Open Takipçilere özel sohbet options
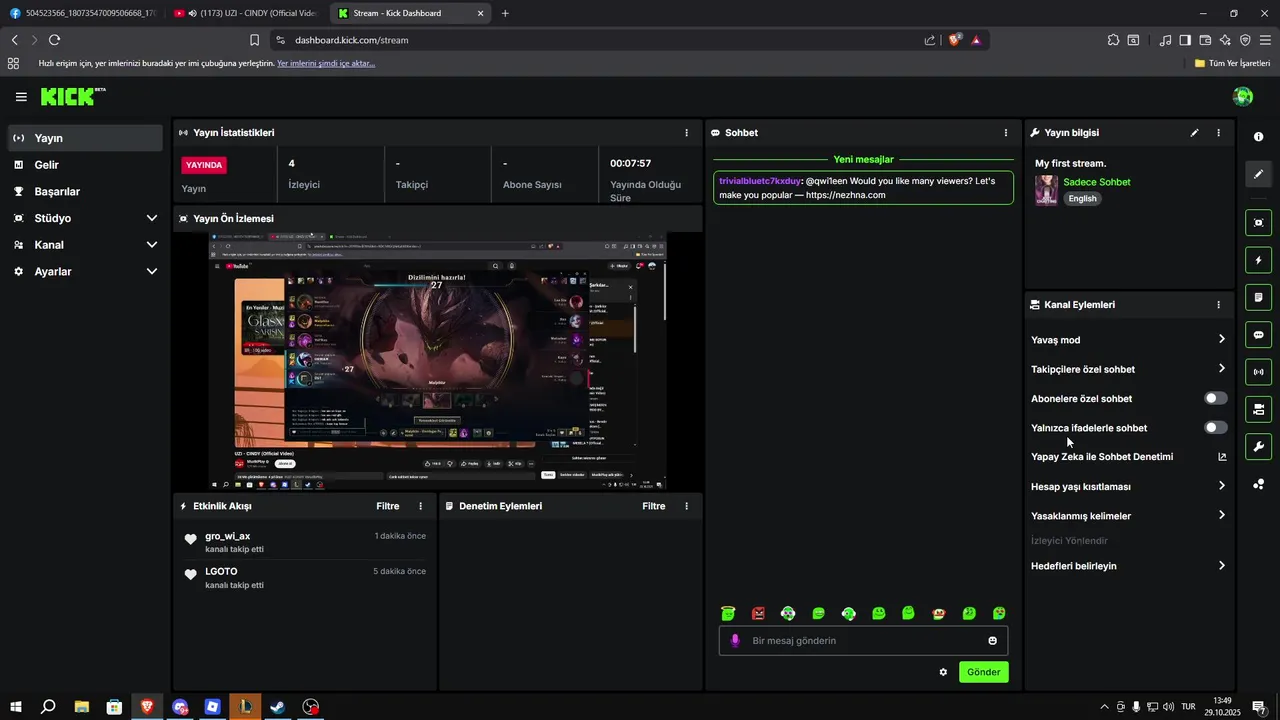 pos(1128,369)
